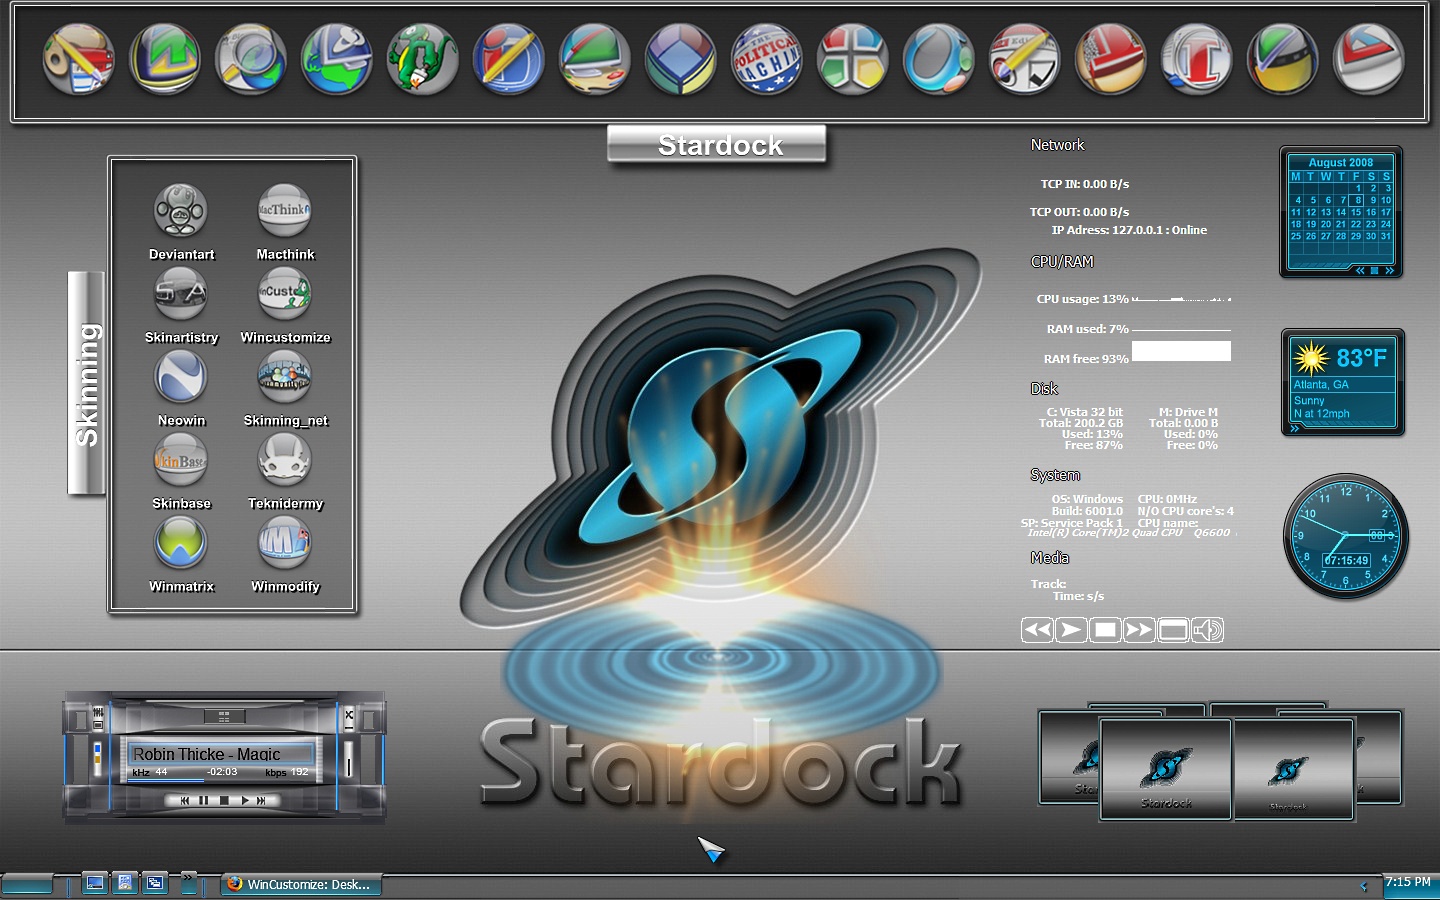Image resolution: width=1440 pixels, height=900 pixels.
Task: Click the music player volume slider
Action: [x=349, y=759]
